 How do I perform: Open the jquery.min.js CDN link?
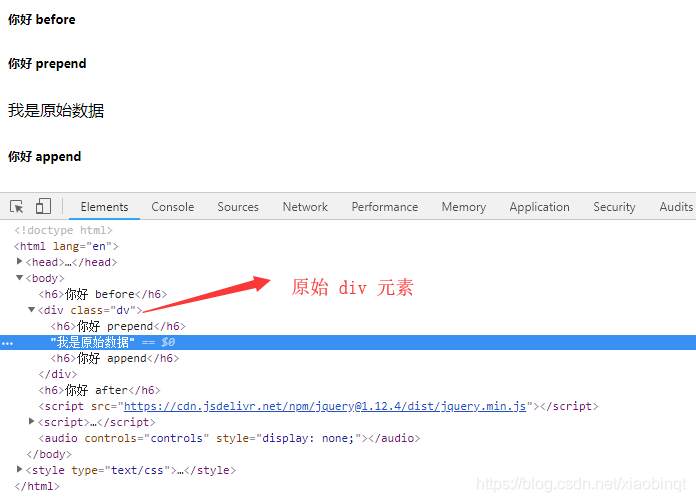[325, 406]
